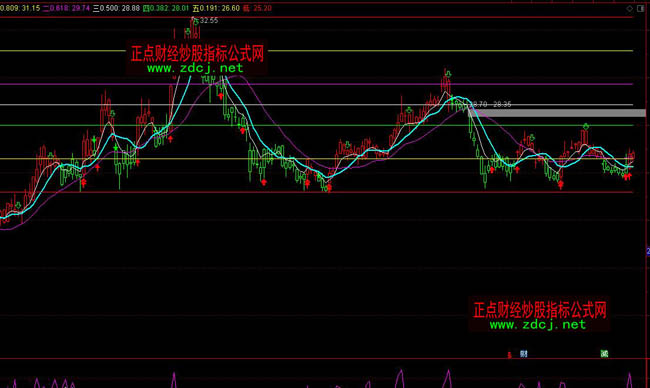Click the green hollow arrow above rightmost peak
The width and height of the screenshot is (650, 388).
coord(586,126)
